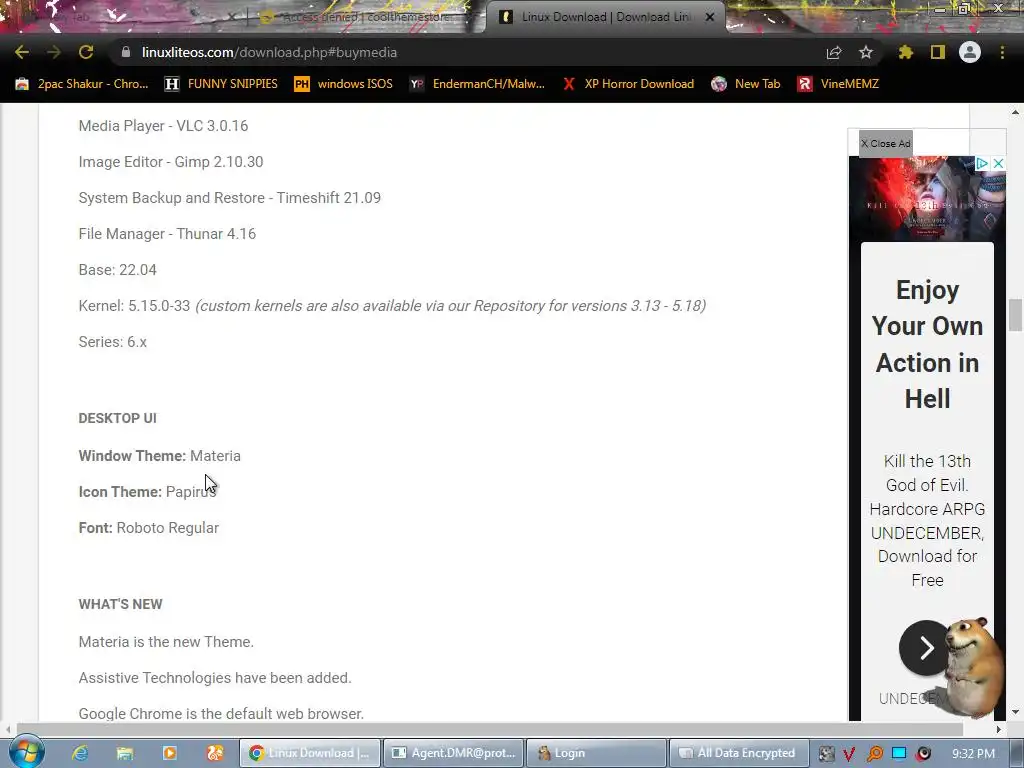Click the forward navigation arrow

(54, 52)
